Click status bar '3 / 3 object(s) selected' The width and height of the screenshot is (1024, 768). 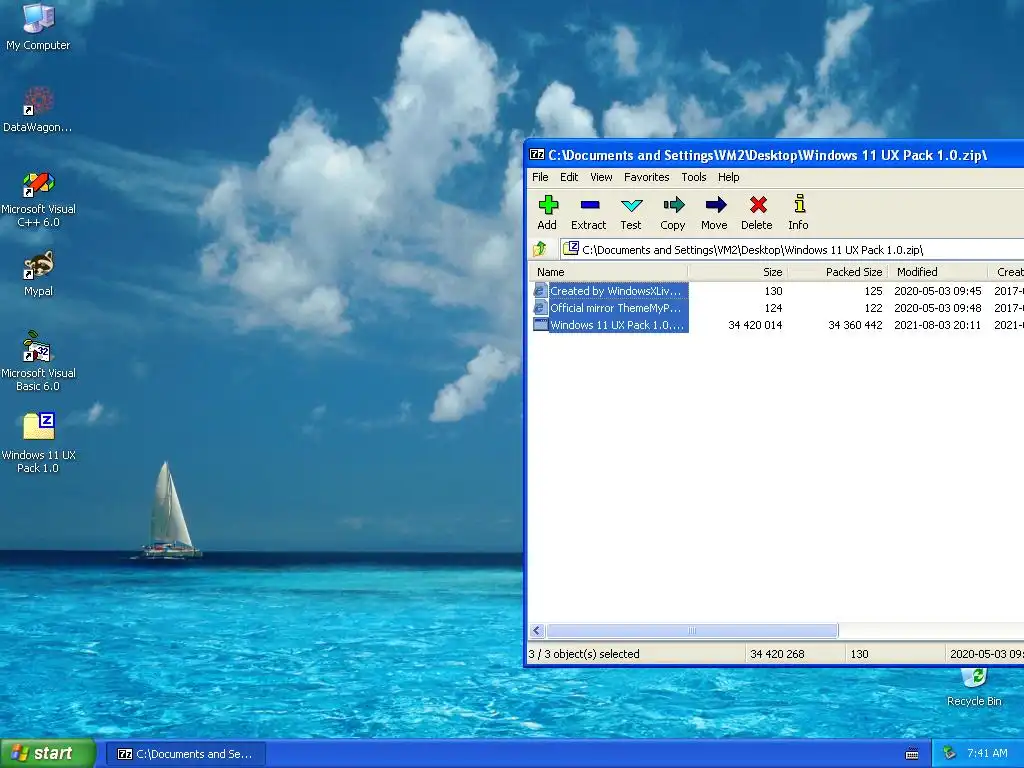pyautogui.click(x=584, y=654)
